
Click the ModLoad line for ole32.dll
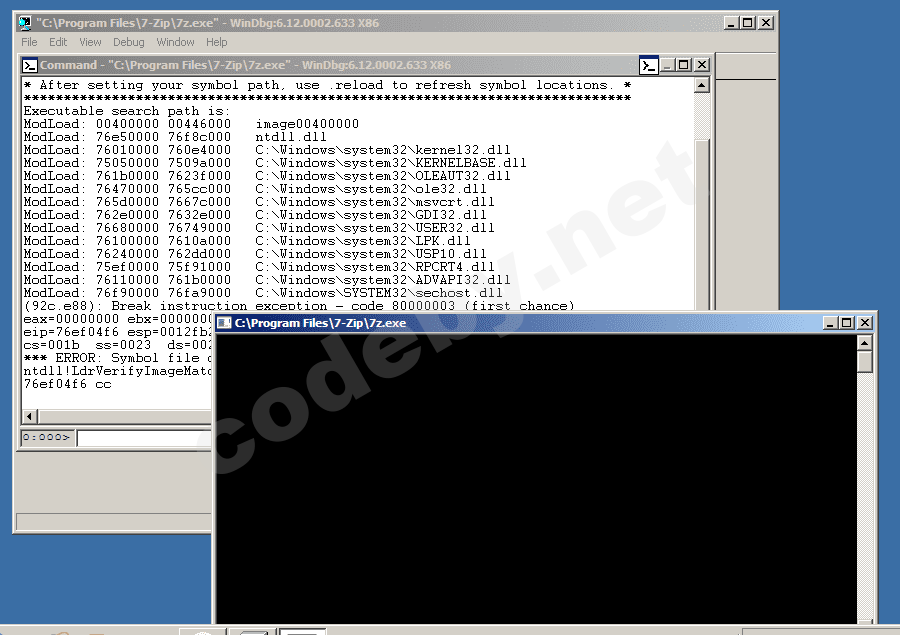click(x=254, y=189)
